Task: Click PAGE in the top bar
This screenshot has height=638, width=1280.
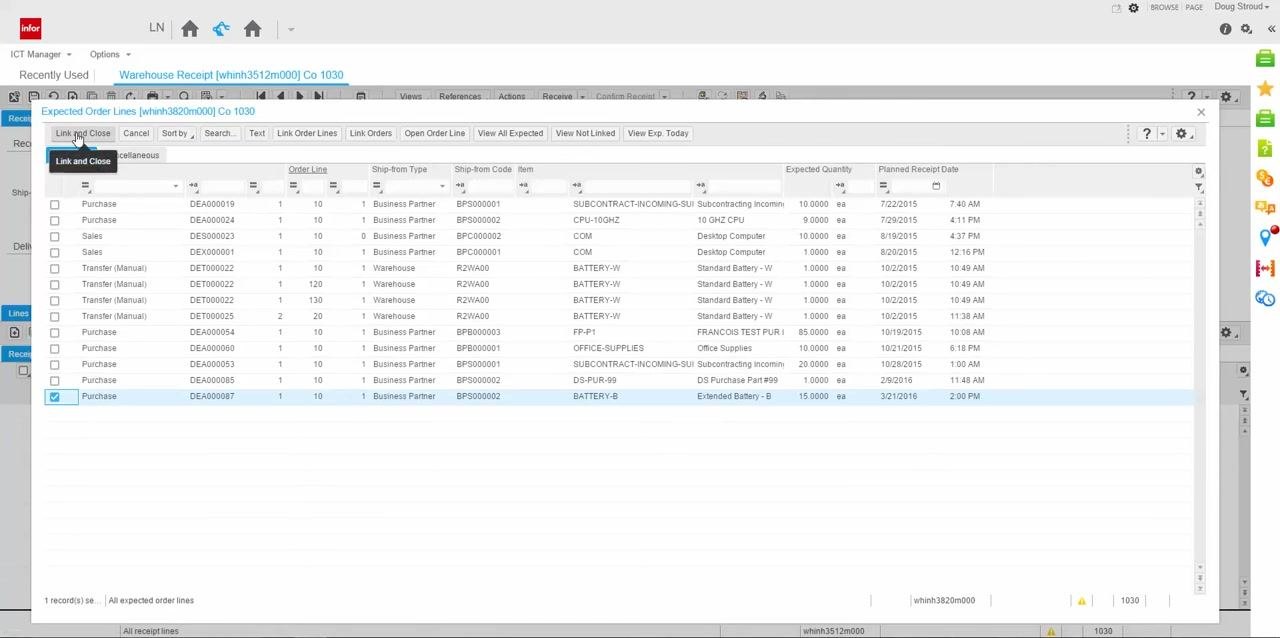Action: click(1194, 8)
